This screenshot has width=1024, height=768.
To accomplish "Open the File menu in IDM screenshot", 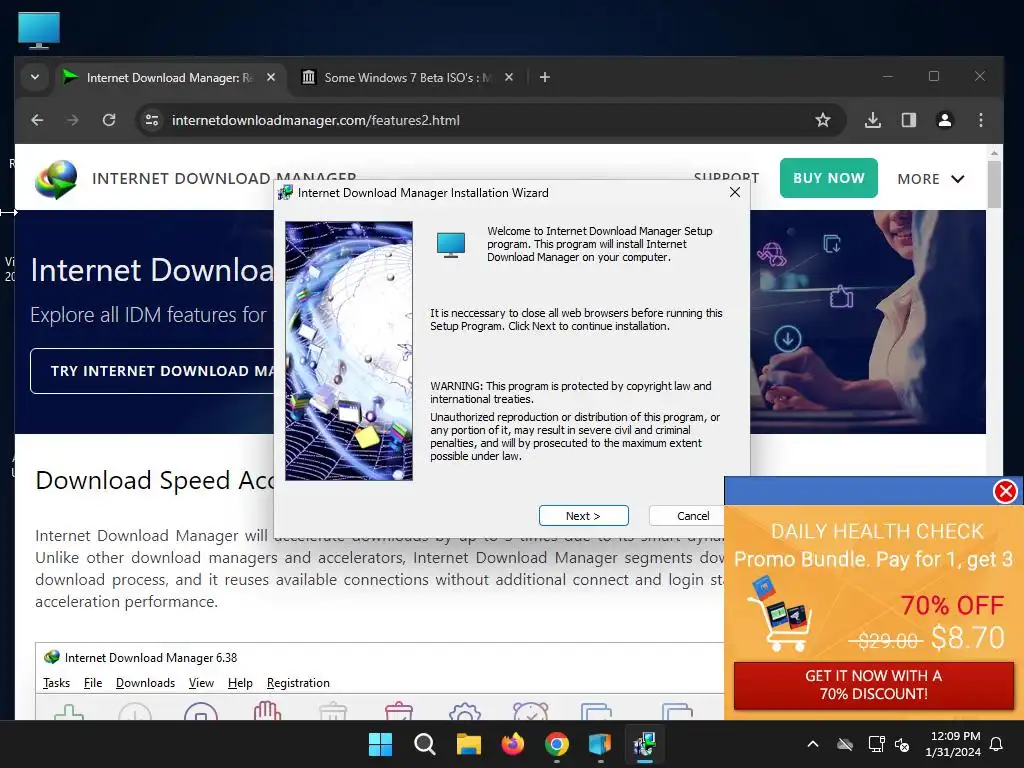I will 93,682.
